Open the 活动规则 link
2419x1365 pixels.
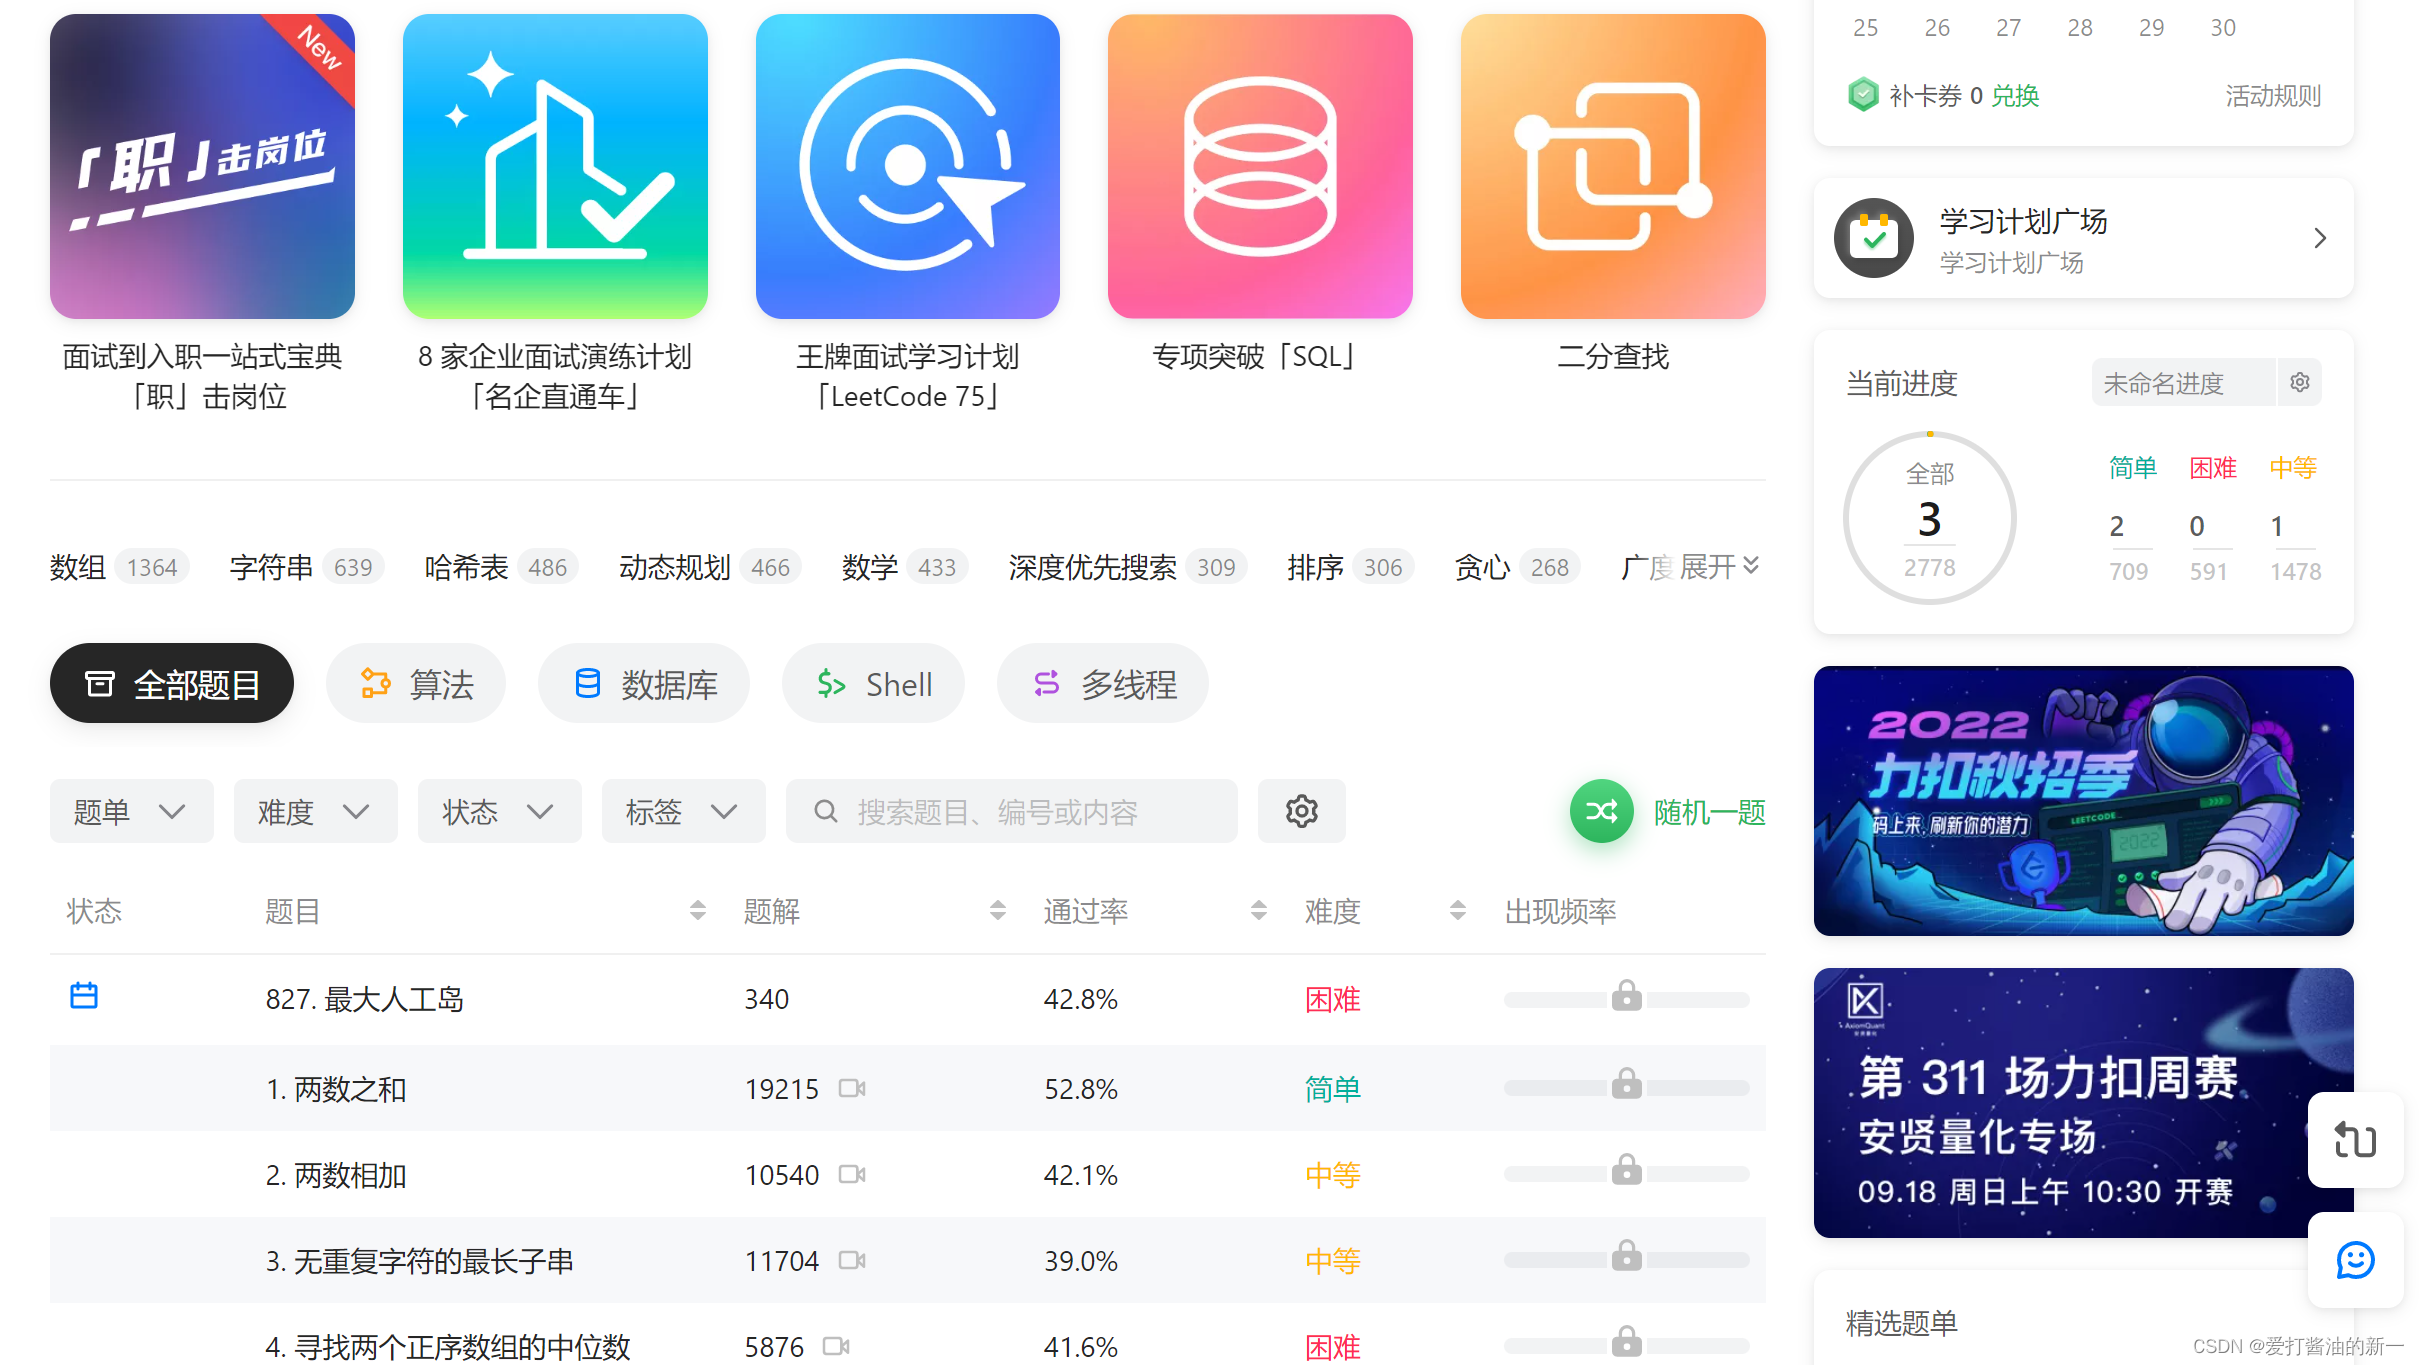(2273, 96)
